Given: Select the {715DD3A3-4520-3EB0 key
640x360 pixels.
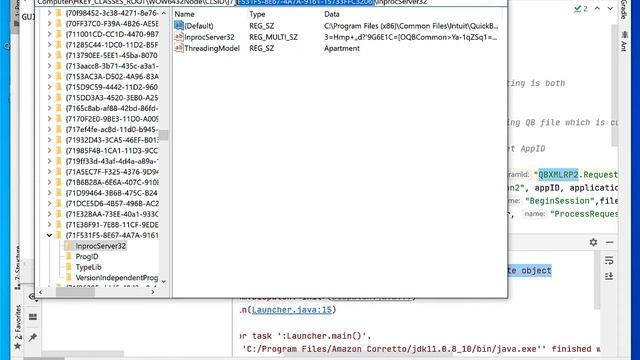Looking at the screenshot, I should point(112,98).
